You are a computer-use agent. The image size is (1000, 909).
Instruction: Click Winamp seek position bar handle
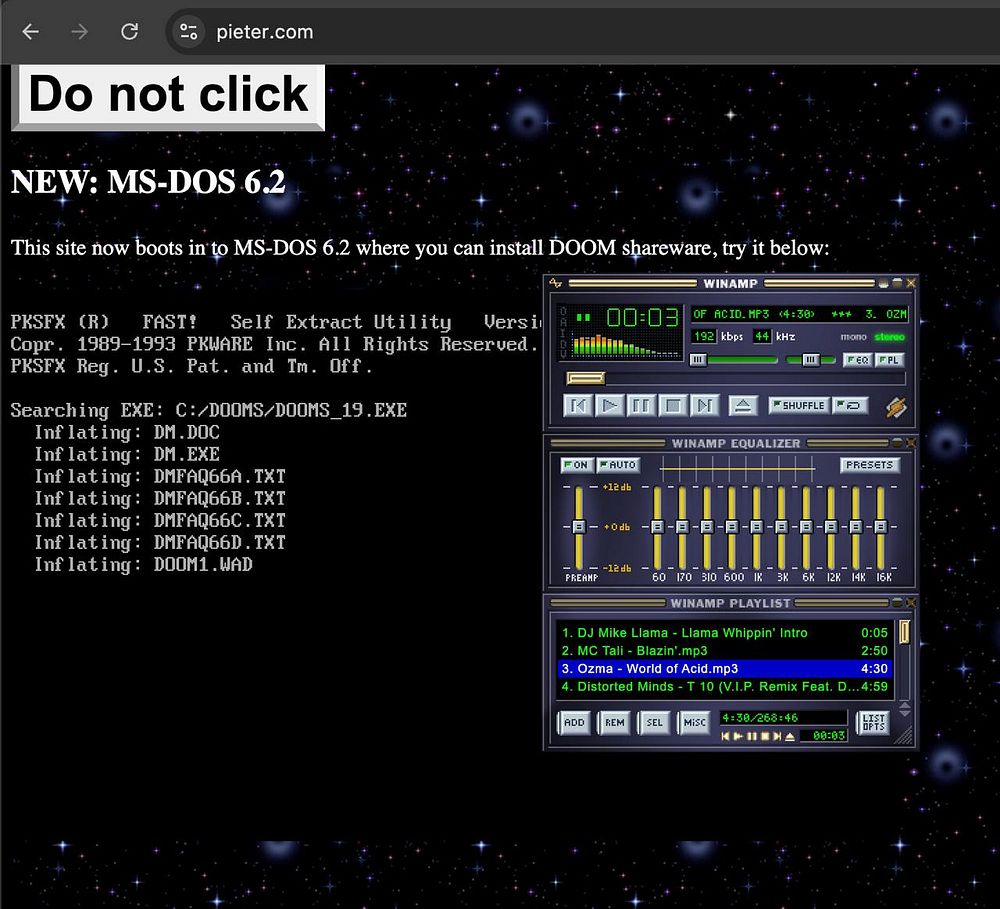tap(585, 379)
